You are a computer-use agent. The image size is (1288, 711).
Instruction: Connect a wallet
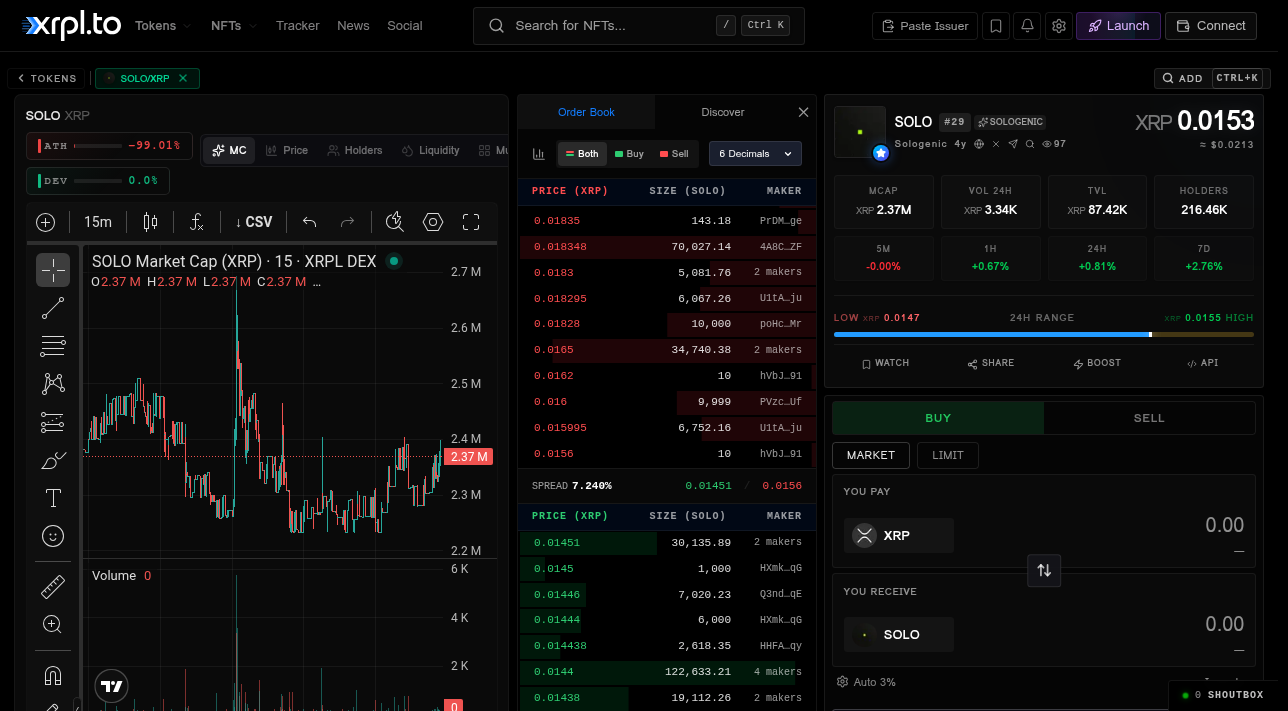pyautogui.click(x=1211, y=26)
